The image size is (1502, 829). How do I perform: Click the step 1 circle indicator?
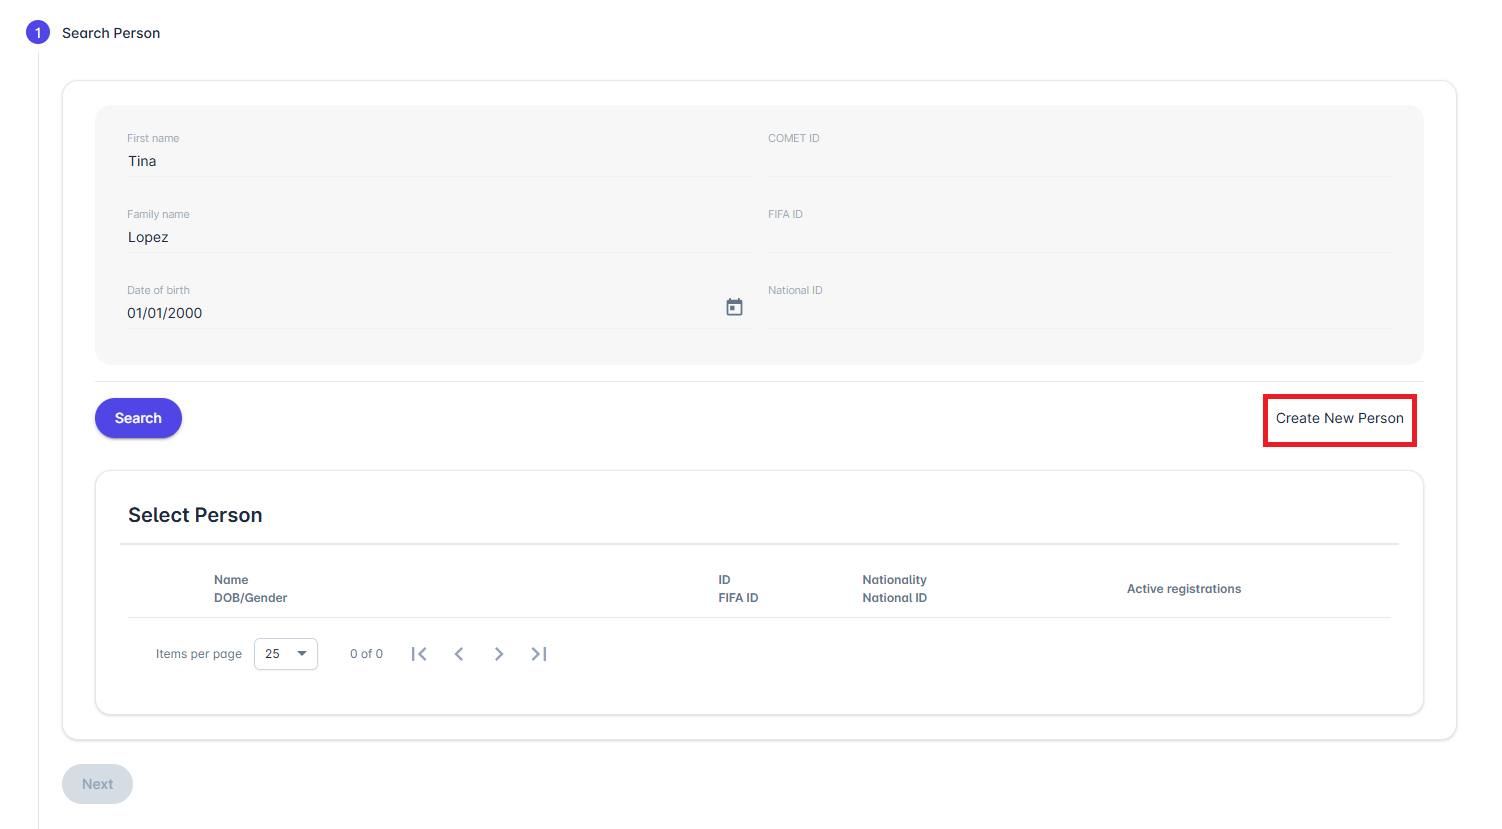coord(38,33)
